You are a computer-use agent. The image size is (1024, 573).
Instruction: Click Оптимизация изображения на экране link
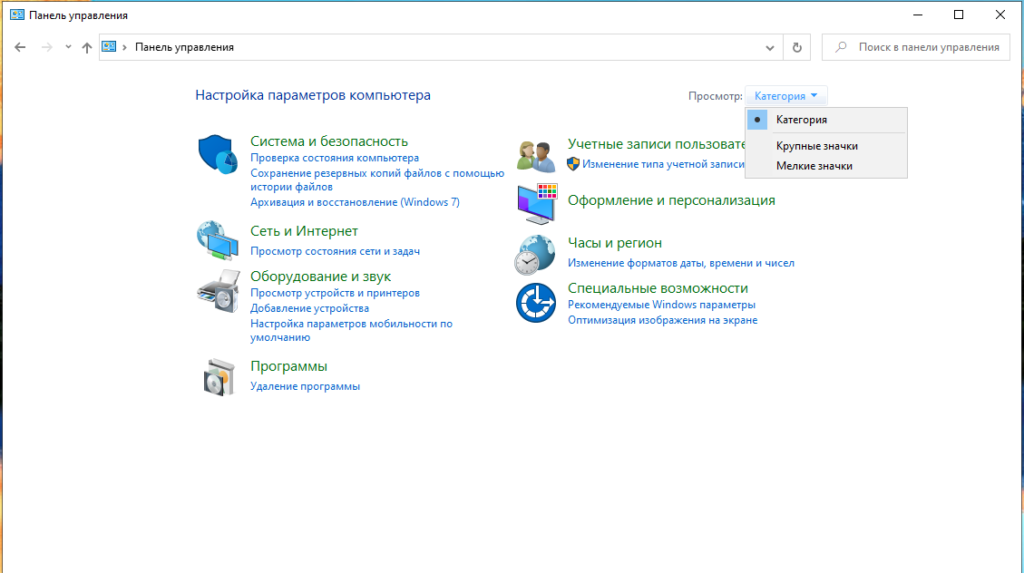pyautogui.click(x=662, y=320)
